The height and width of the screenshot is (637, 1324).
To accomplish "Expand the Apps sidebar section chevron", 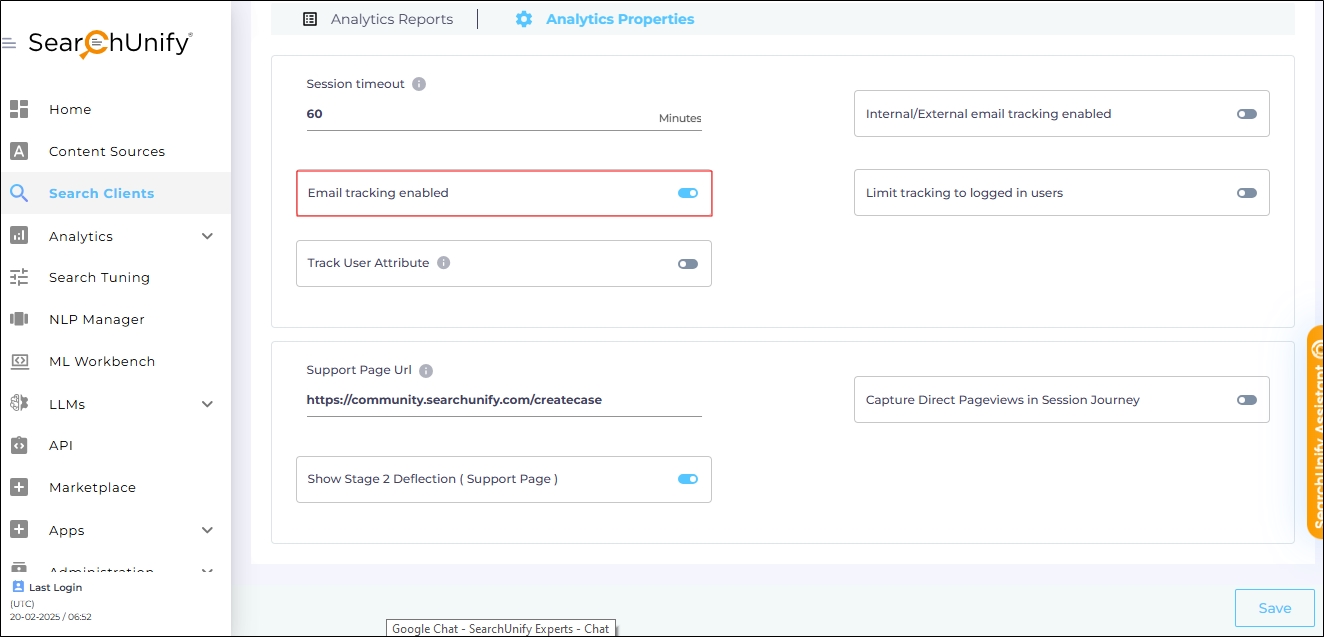I will click(208, 530).
